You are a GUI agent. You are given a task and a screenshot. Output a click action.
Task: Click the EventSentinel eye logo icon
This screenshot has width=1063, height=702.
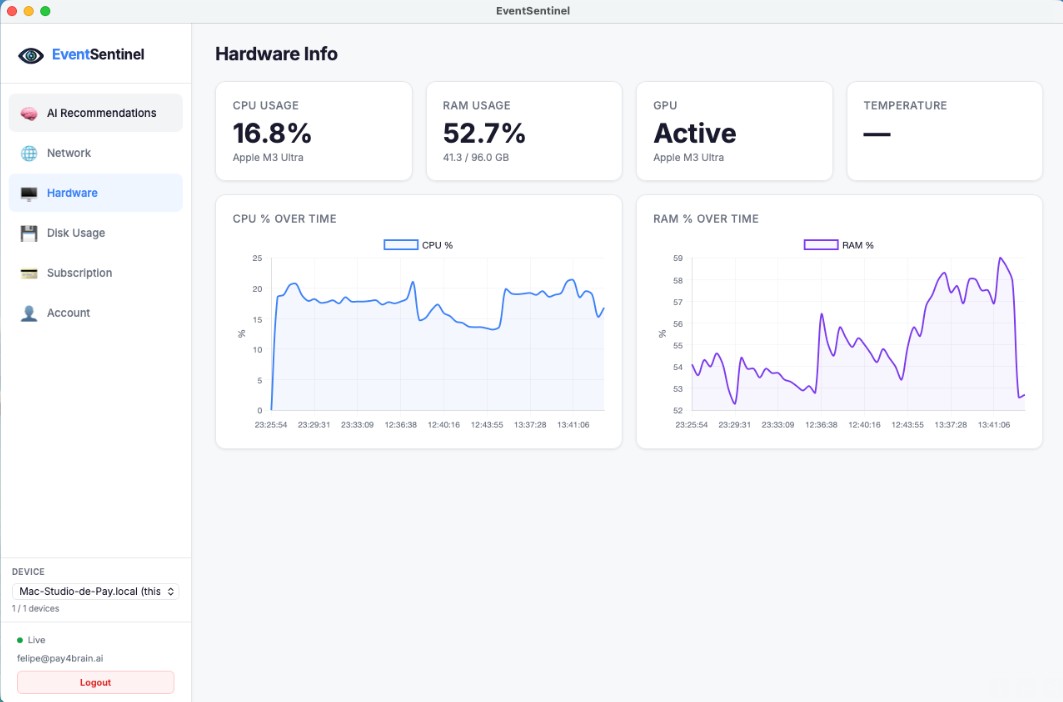pos(31,56)
